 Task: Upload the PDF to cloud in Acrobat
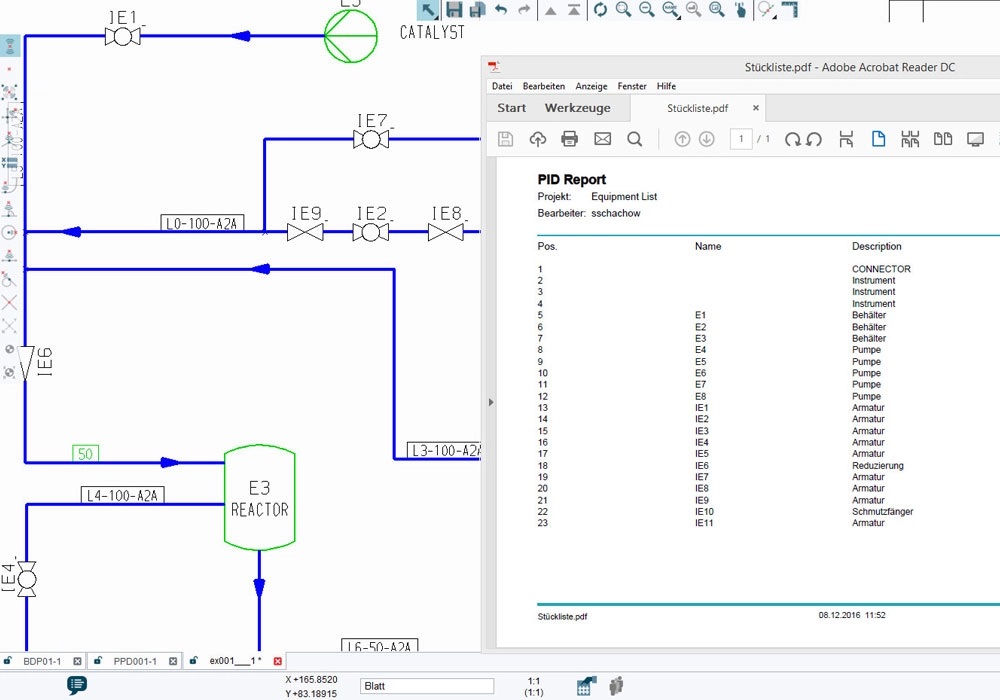tap(538, 139)
